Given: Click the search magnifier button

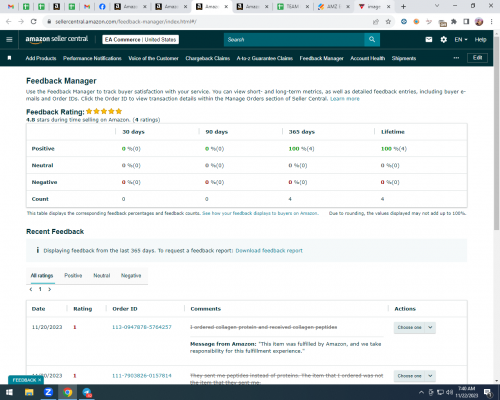Looking at the screenshot, I should pos(372,39).
